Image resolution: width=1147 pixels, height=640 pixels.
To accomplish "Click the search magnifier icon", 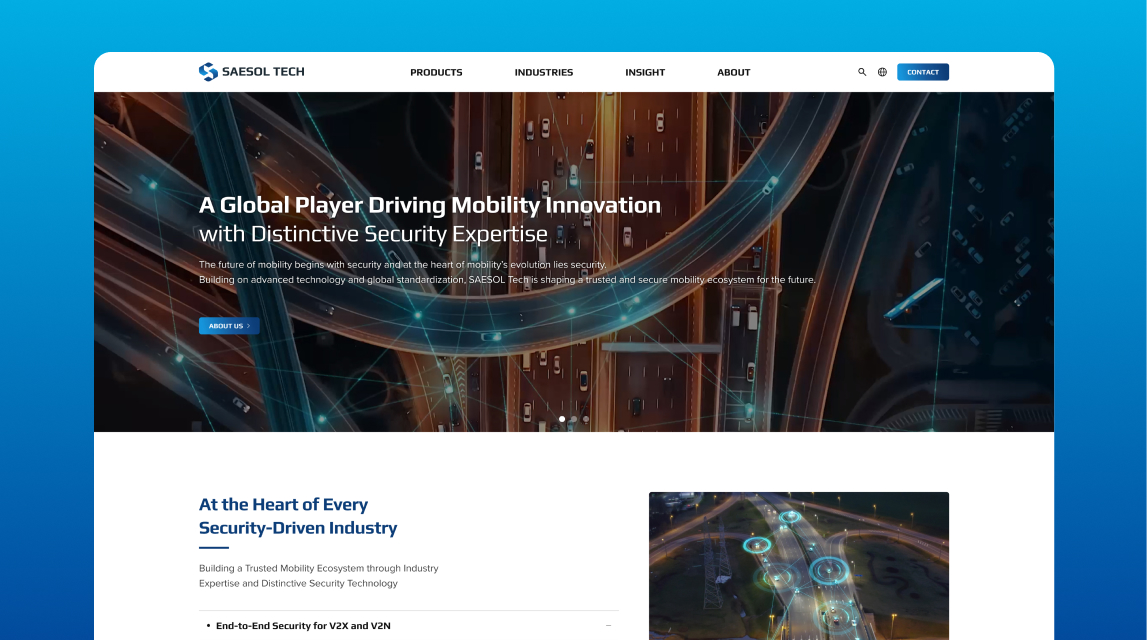I will (x=862, y=72).
